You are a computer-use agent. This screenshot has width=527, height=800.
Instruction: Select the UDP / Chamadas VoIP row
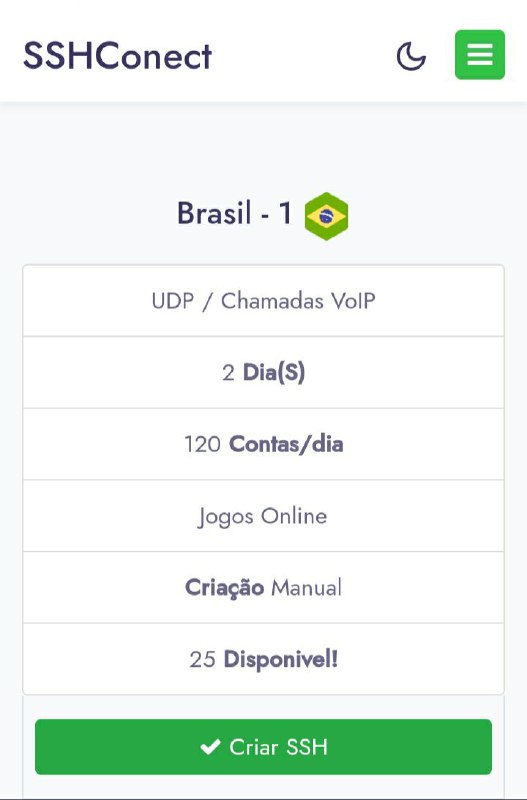[x=263, y=301]
